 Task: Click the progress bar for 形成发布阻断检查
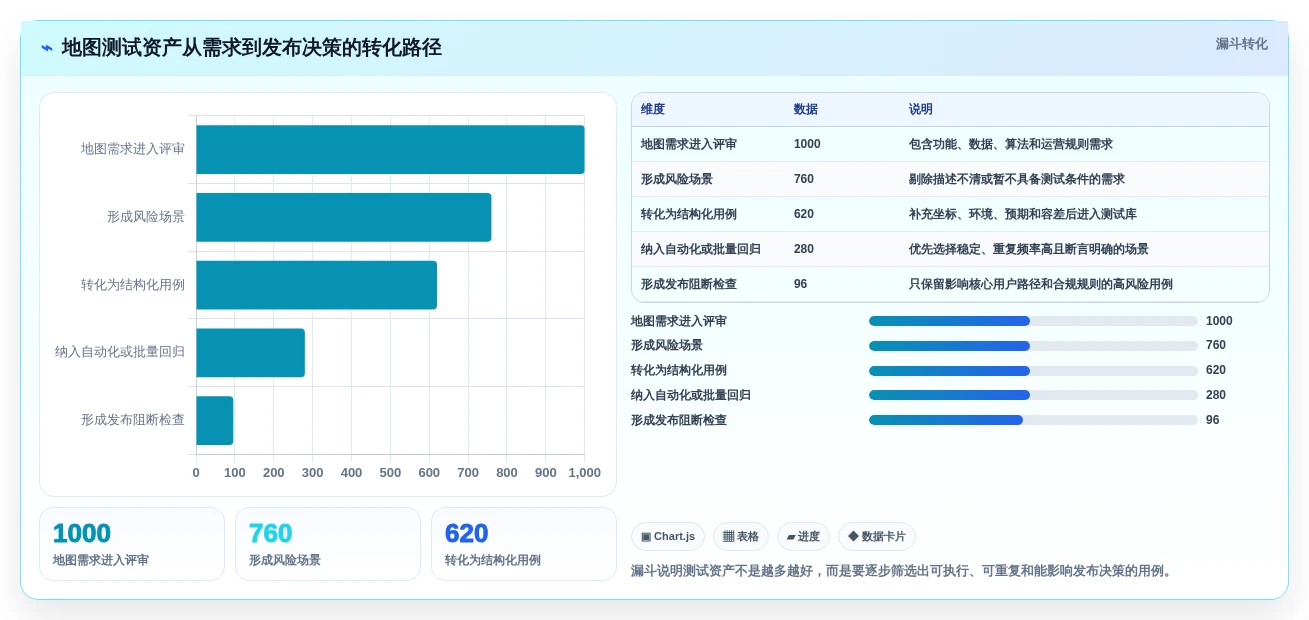point(1033,420)
